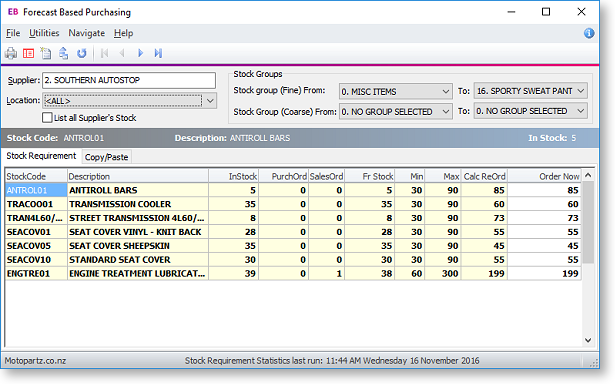Click SalesOrd value 1 for ENGTRE01

coord(326,274)
